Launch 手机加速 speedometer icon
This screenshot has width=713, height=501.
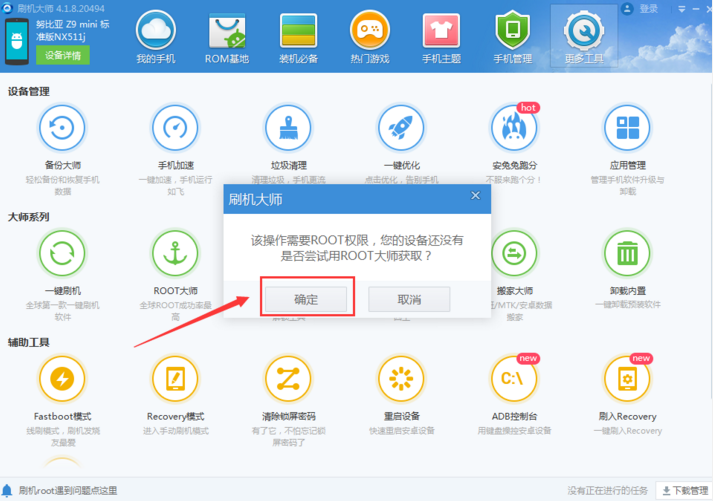(x=175, y=128)
